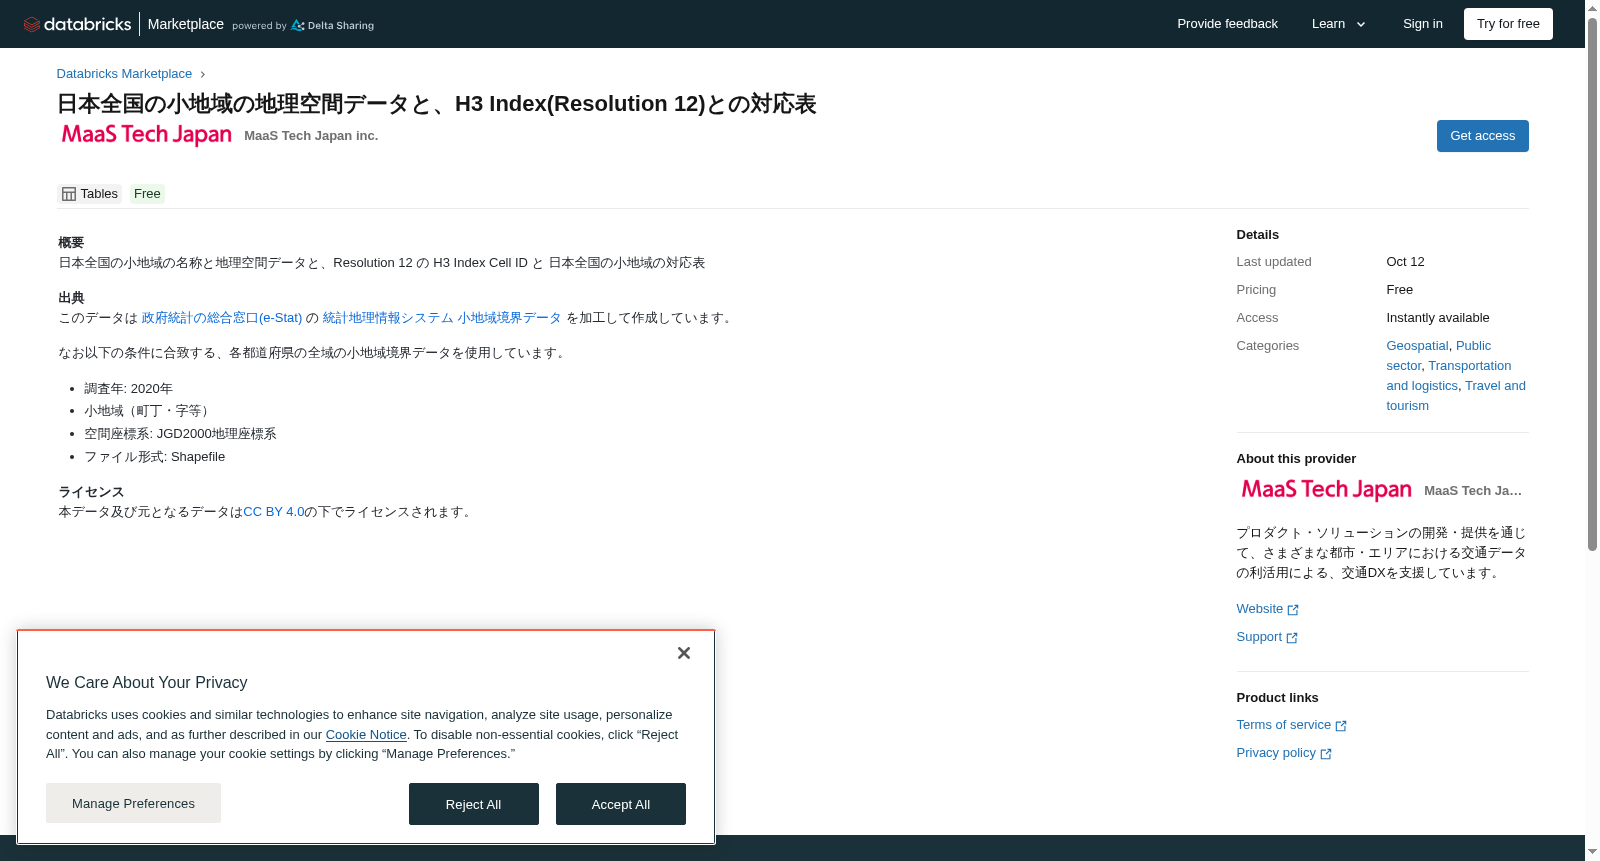Viewport: 1600px width, 861px height.
Task: Click MaaS Tech Japan logo in provider section
Action: pyautogui.click(x=1326, y=489)
